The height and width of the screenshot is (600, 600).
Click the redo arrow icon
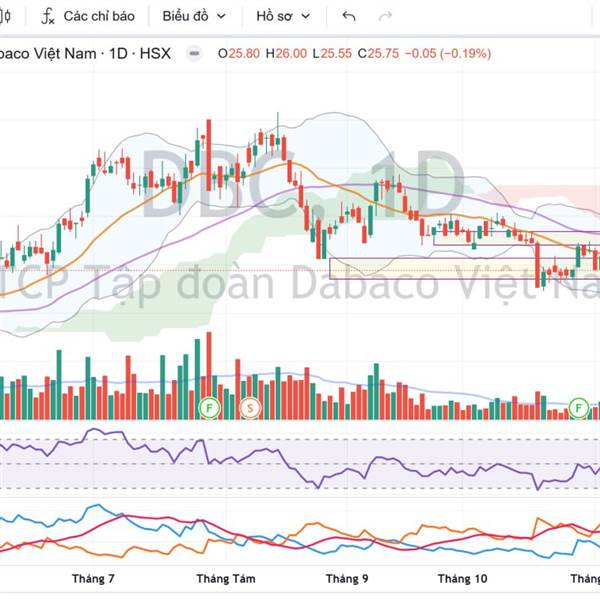(385, 16)
